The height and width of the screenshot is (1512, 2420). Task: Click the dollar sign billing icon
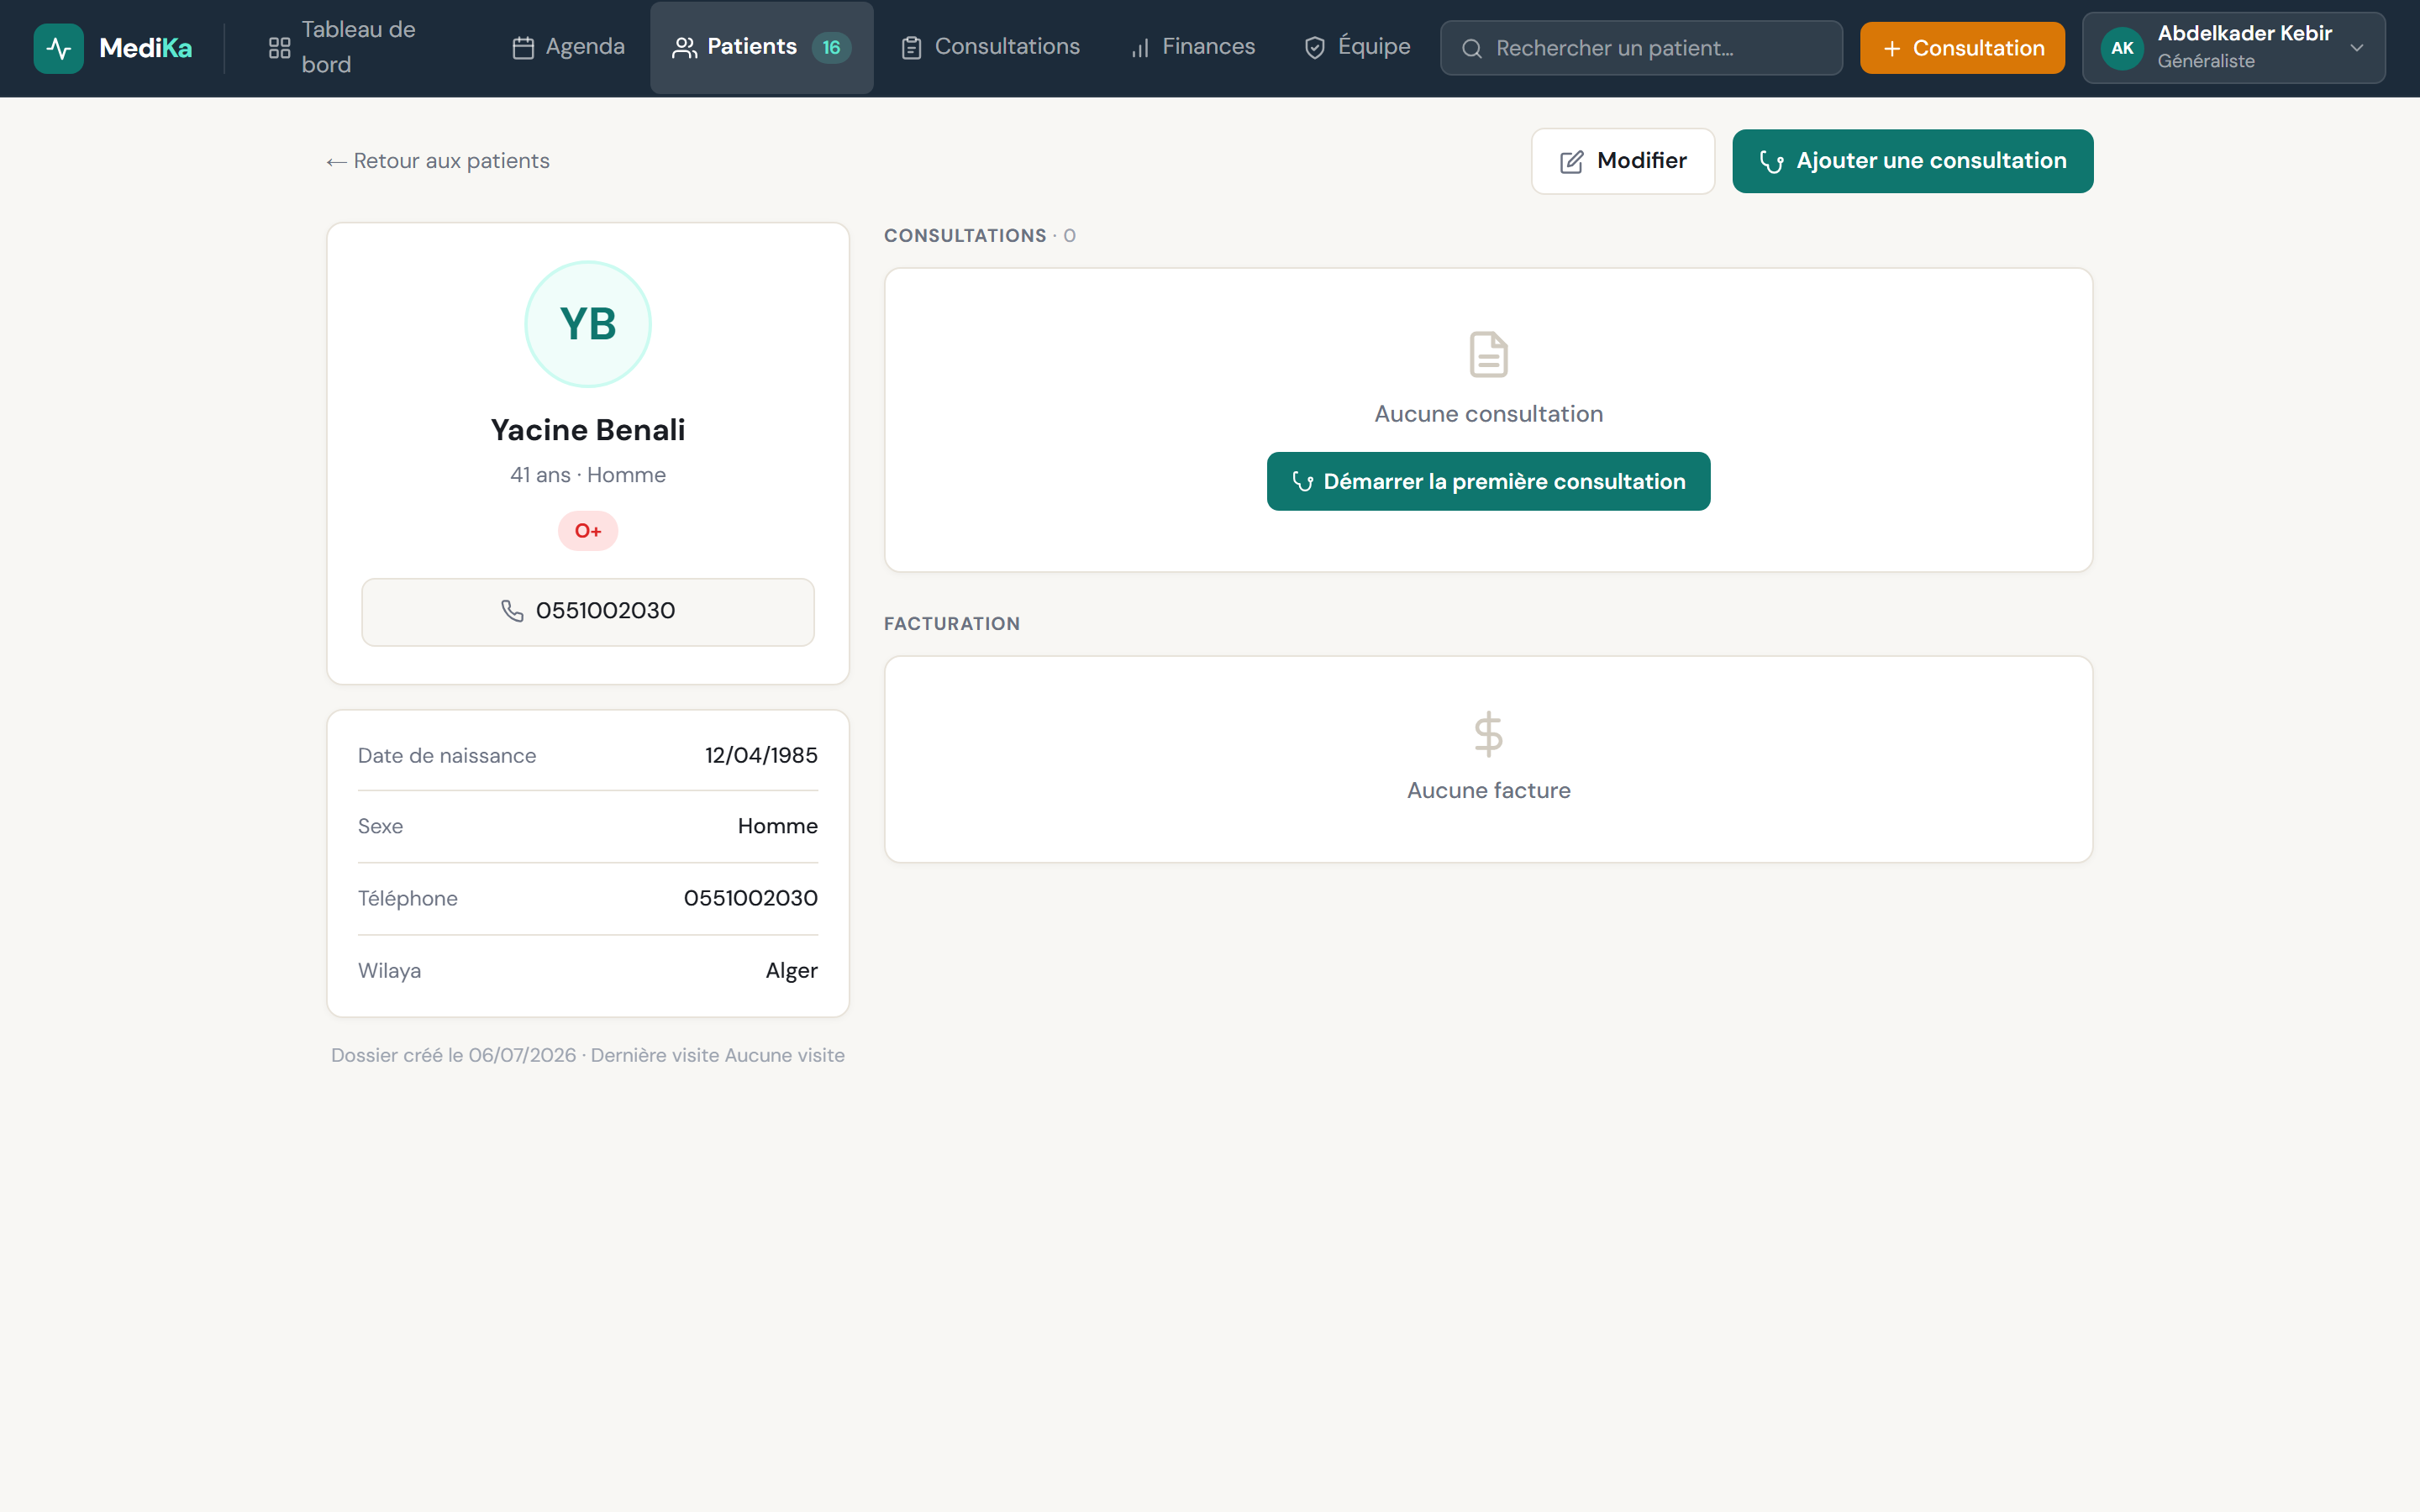pyautogui.click(x=1488, y=734)
